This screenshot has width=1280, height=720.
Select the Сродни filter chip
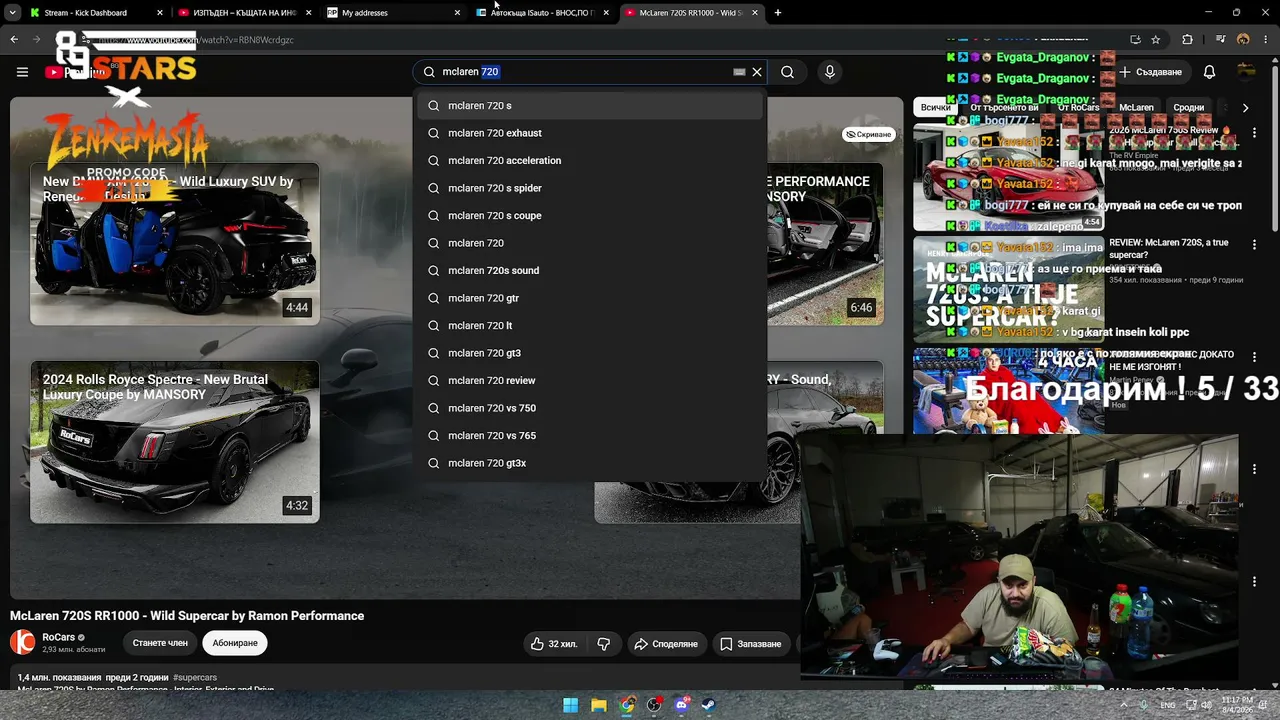click(x=1189, y=107)
